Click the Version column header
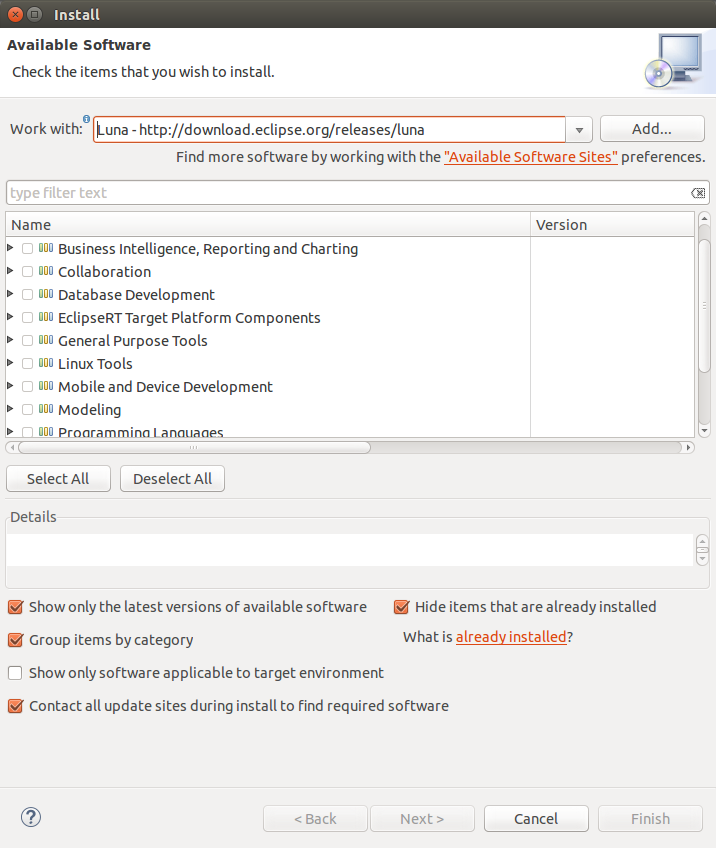 pos(613,224)
